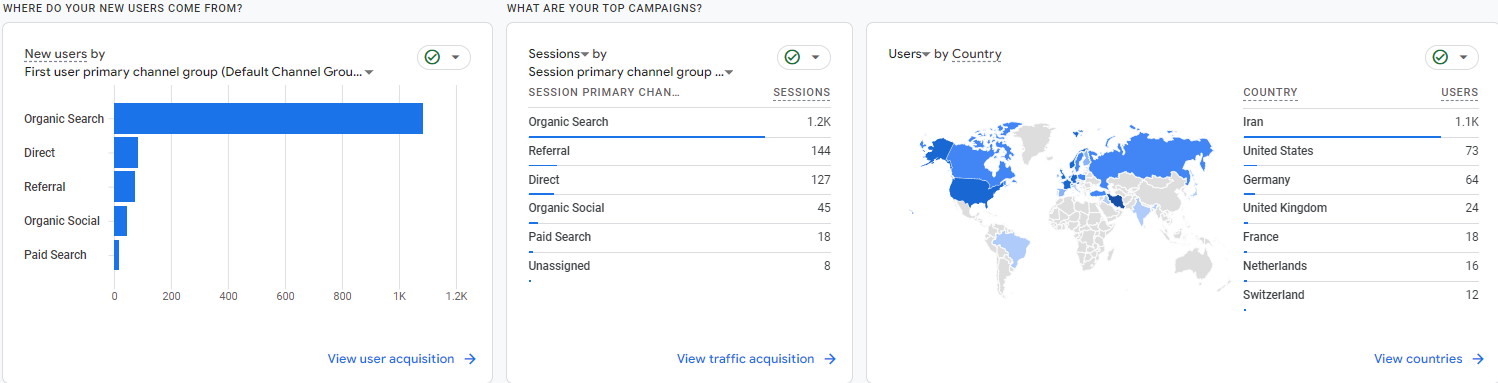The image size is (1498, 383).
Task: Expand First user primary channel group dropdown
Action: tap(369, 73)
